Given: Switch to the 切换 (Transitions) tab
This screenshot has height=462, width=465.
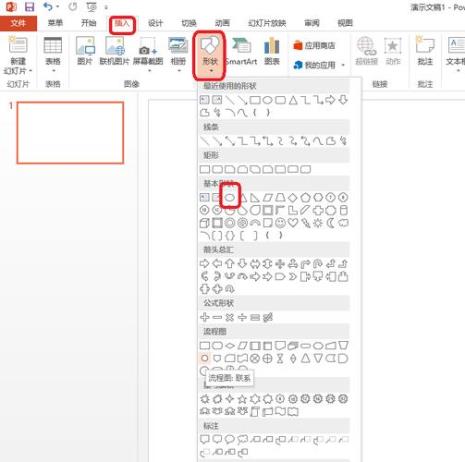Looking at the screenshot, I should tap(189, 23).
